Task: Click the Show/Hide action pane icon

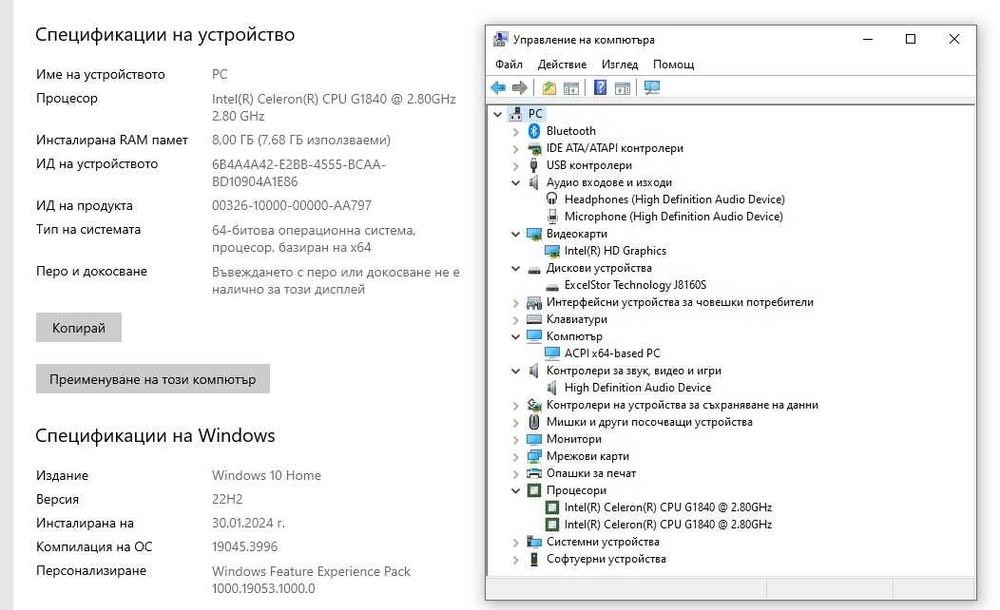Action: 622,87
